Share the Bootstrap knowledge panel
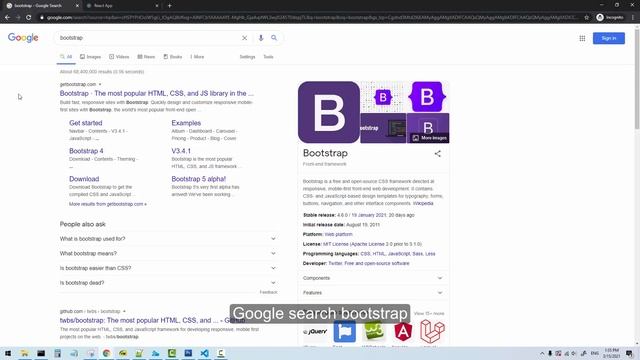The image size is (640, 360). [438, 154]
